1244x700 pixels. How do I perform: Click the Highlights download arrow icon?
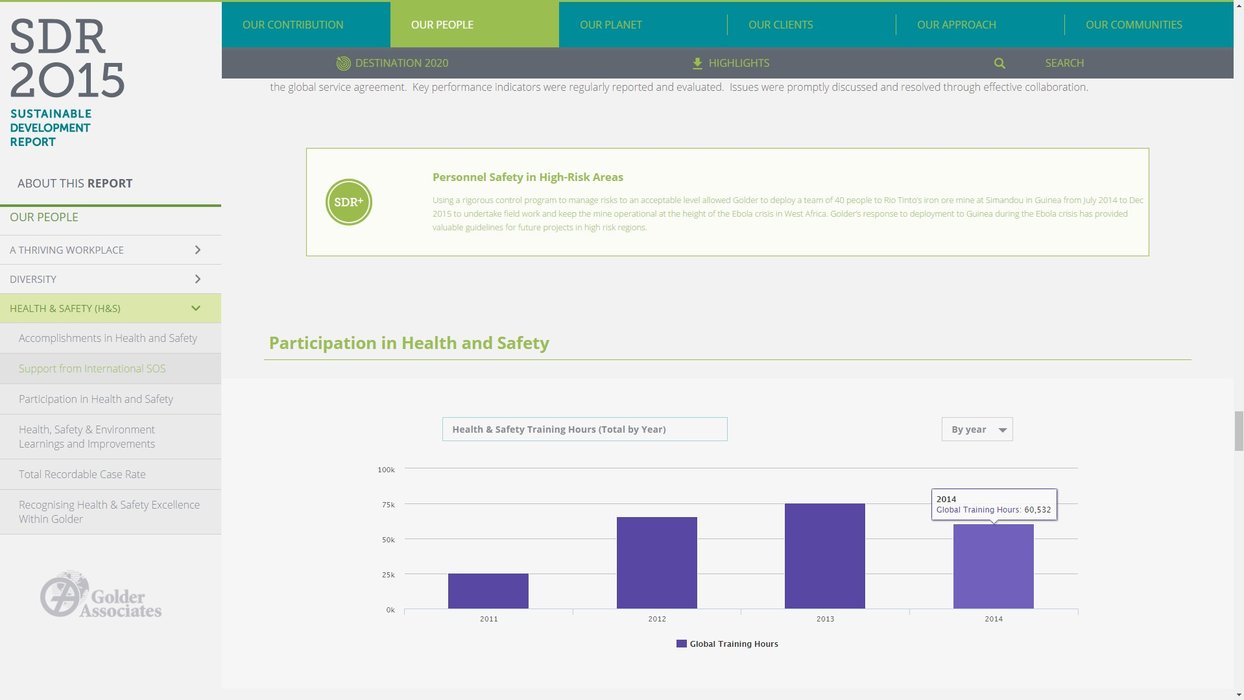pyautogui.click(x=697, y=63)
